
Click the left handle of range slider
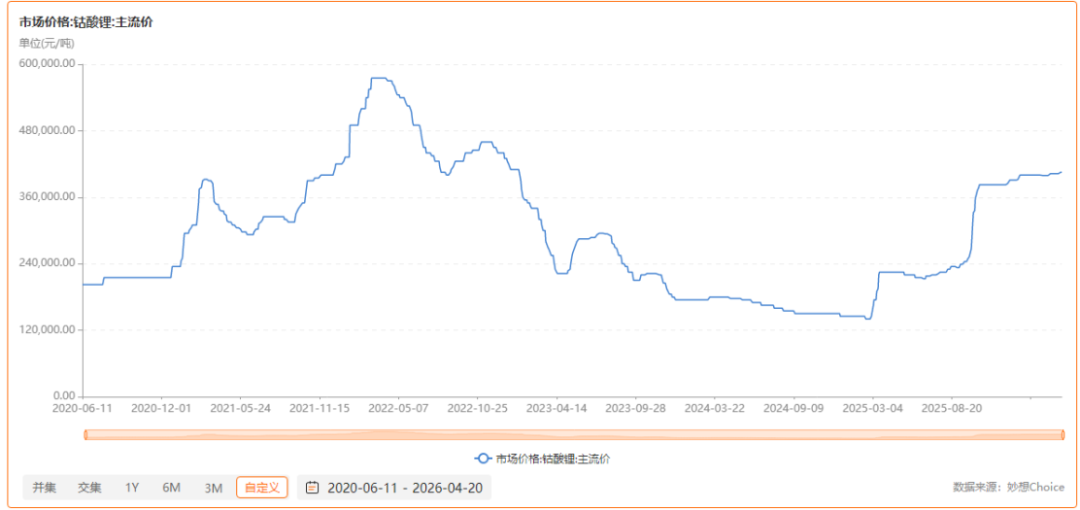(85, 434)
